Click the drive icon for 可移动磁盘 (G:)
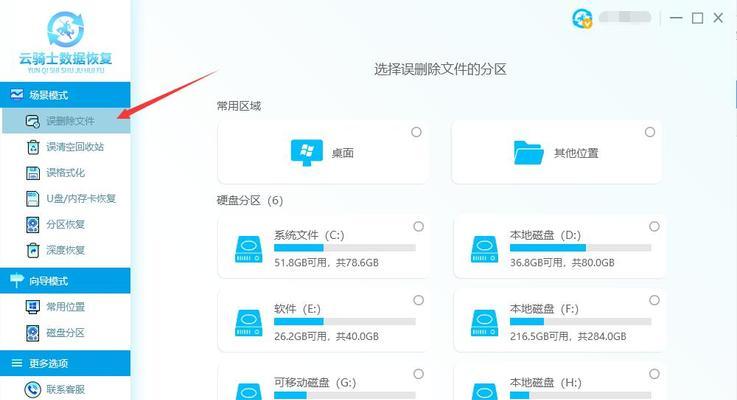The image size is (737, 400). (249, 392)
